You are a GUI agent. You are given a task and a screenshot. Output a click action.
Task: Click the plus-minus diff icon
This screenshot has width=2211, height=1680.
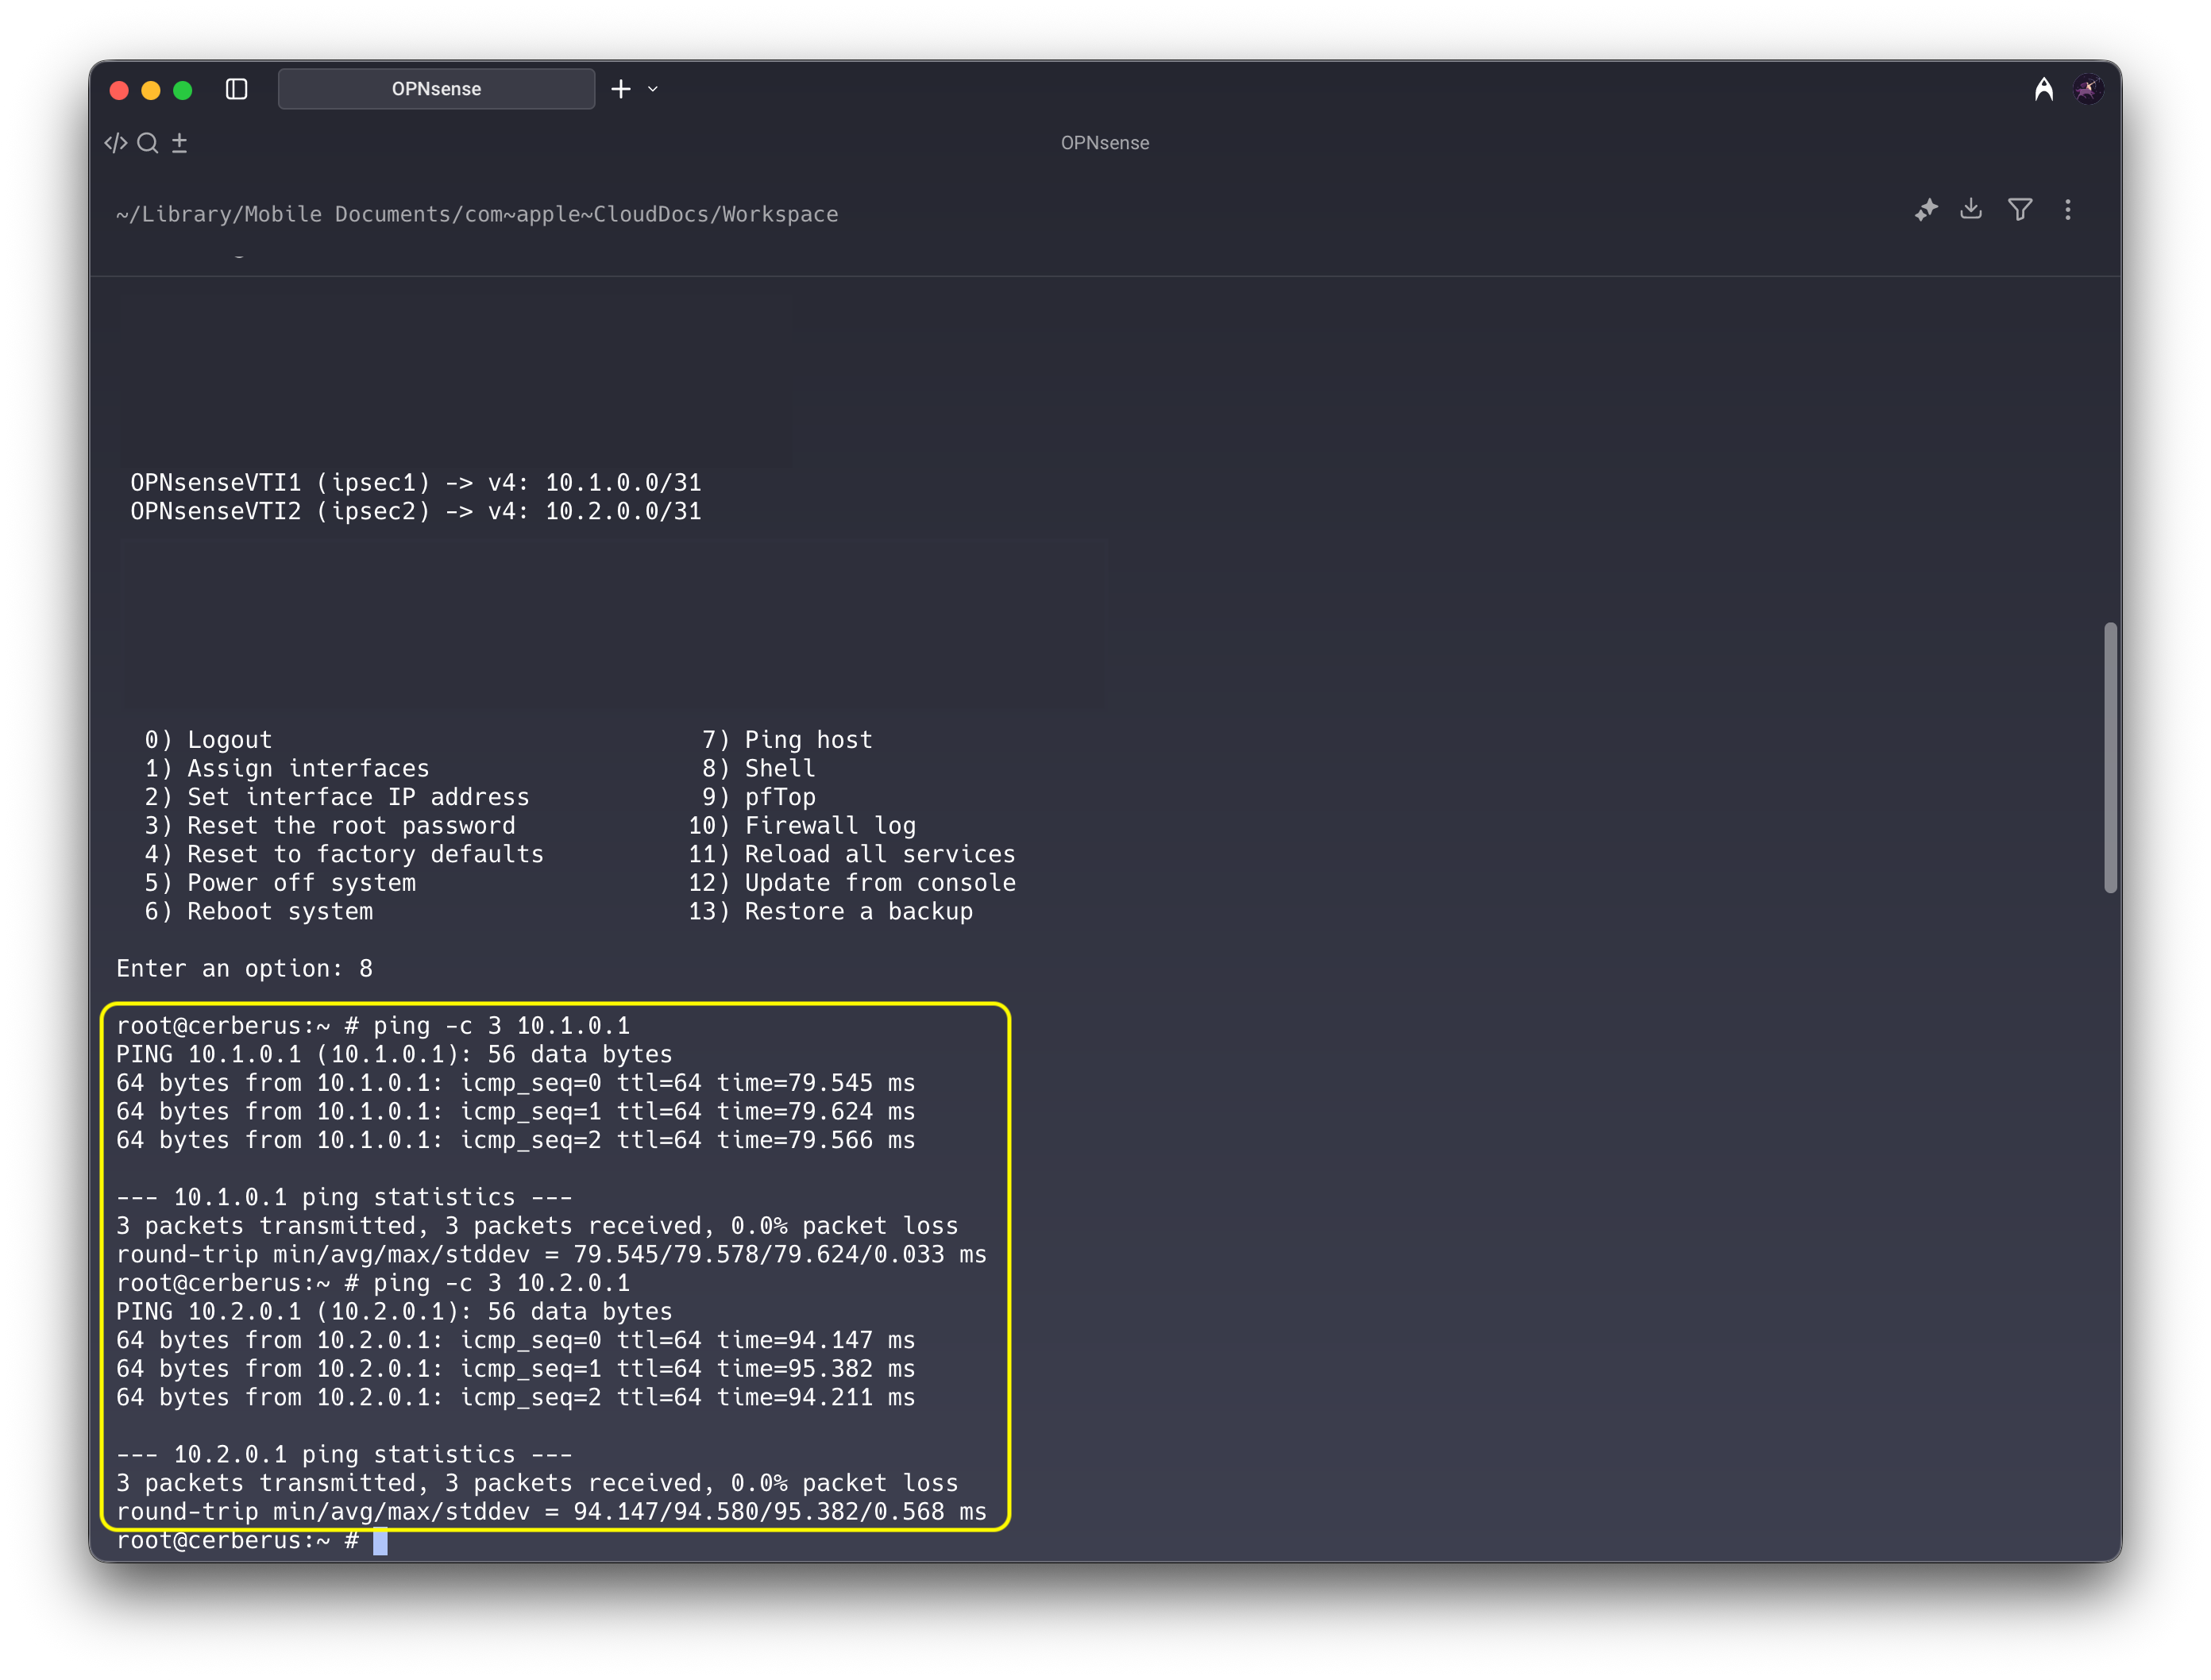tap(180, 143)
